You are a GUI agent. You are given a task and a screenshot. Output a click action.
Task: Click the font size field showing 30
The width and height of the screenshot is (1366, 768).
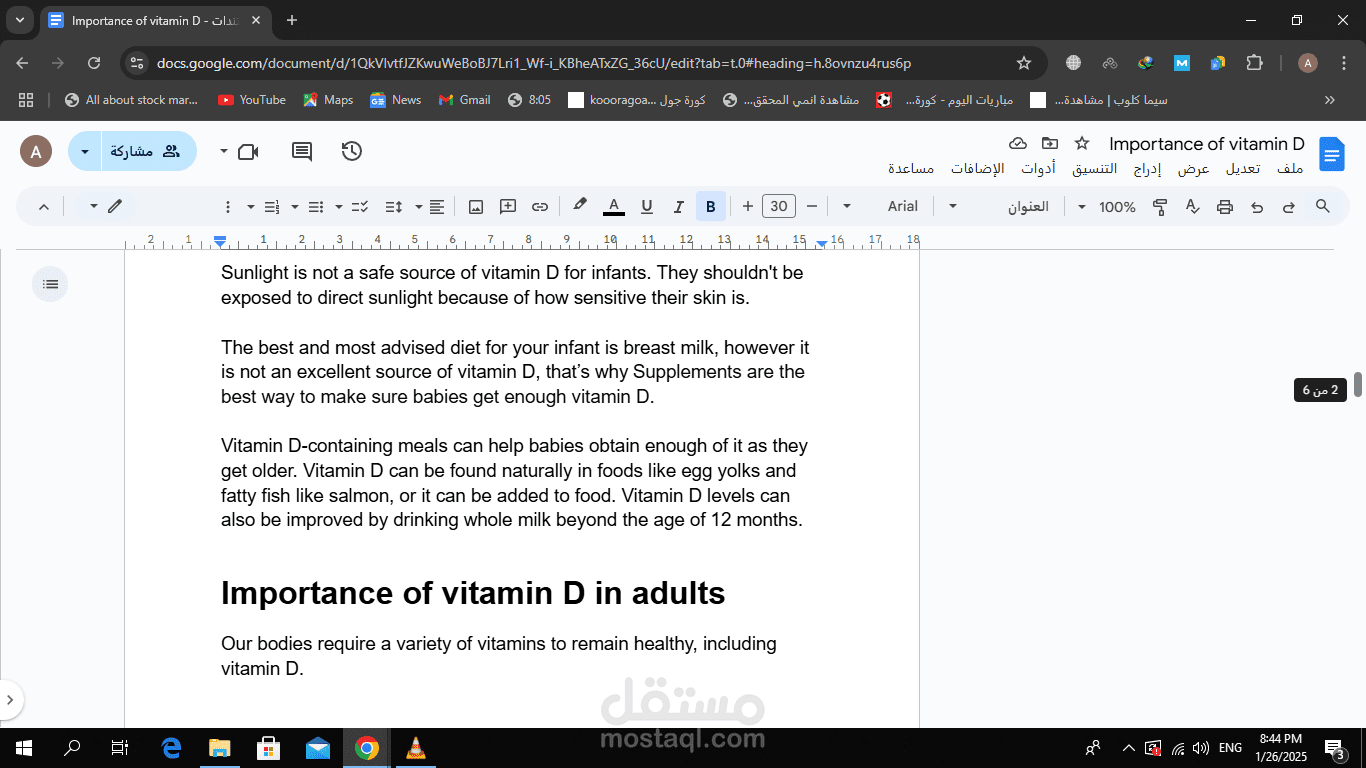[779, 207]
